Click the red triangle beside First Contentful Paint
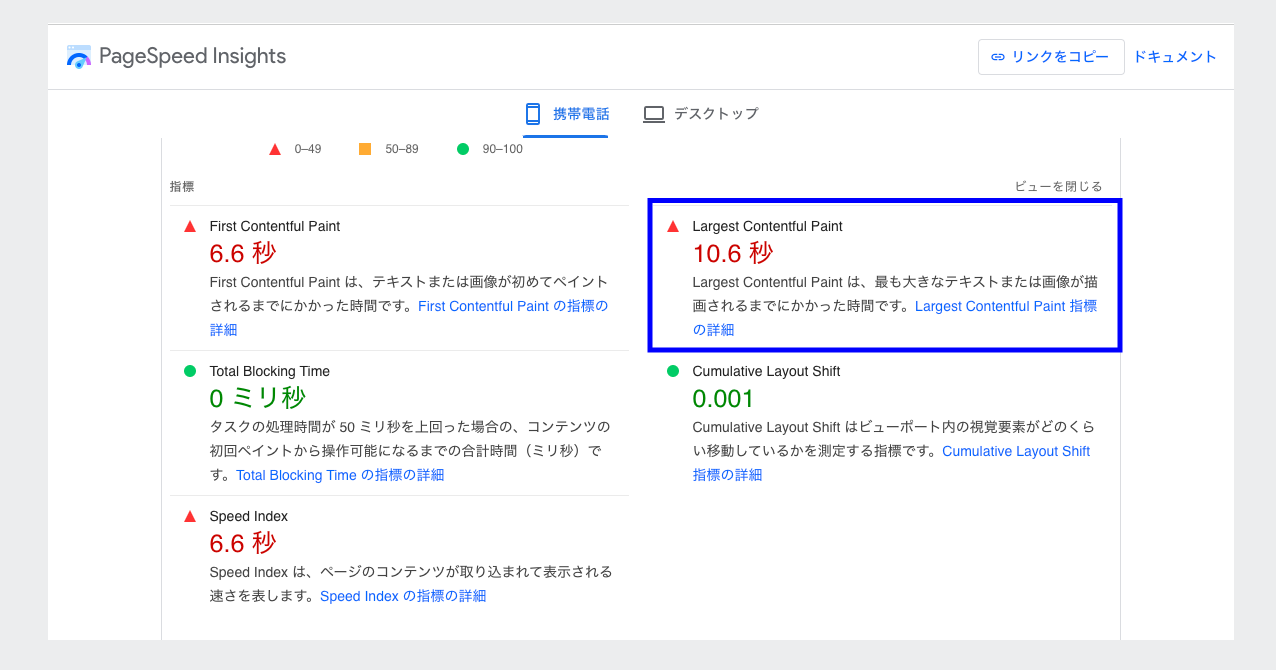The image size is (1276, 670). [x=190, y=227]
